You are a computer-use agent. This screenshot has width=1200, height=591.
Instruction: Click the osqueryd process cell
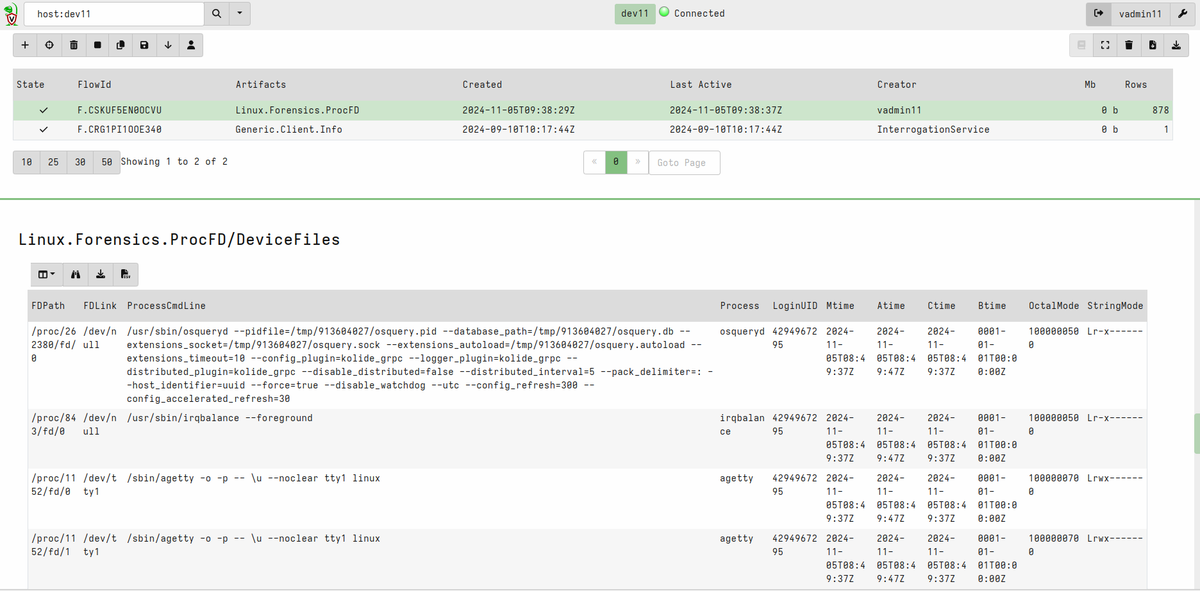(742, 330)
